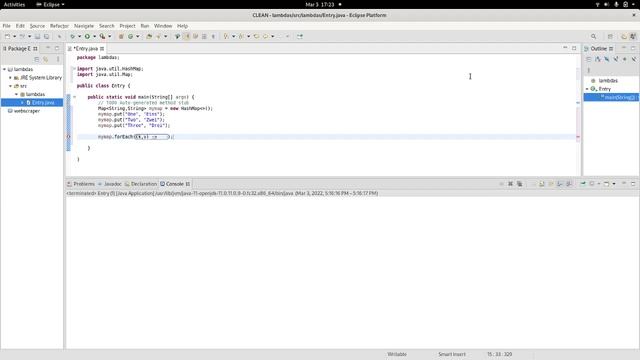Expand JRE System Library node

pyautogui.click(x=11, y=78)
